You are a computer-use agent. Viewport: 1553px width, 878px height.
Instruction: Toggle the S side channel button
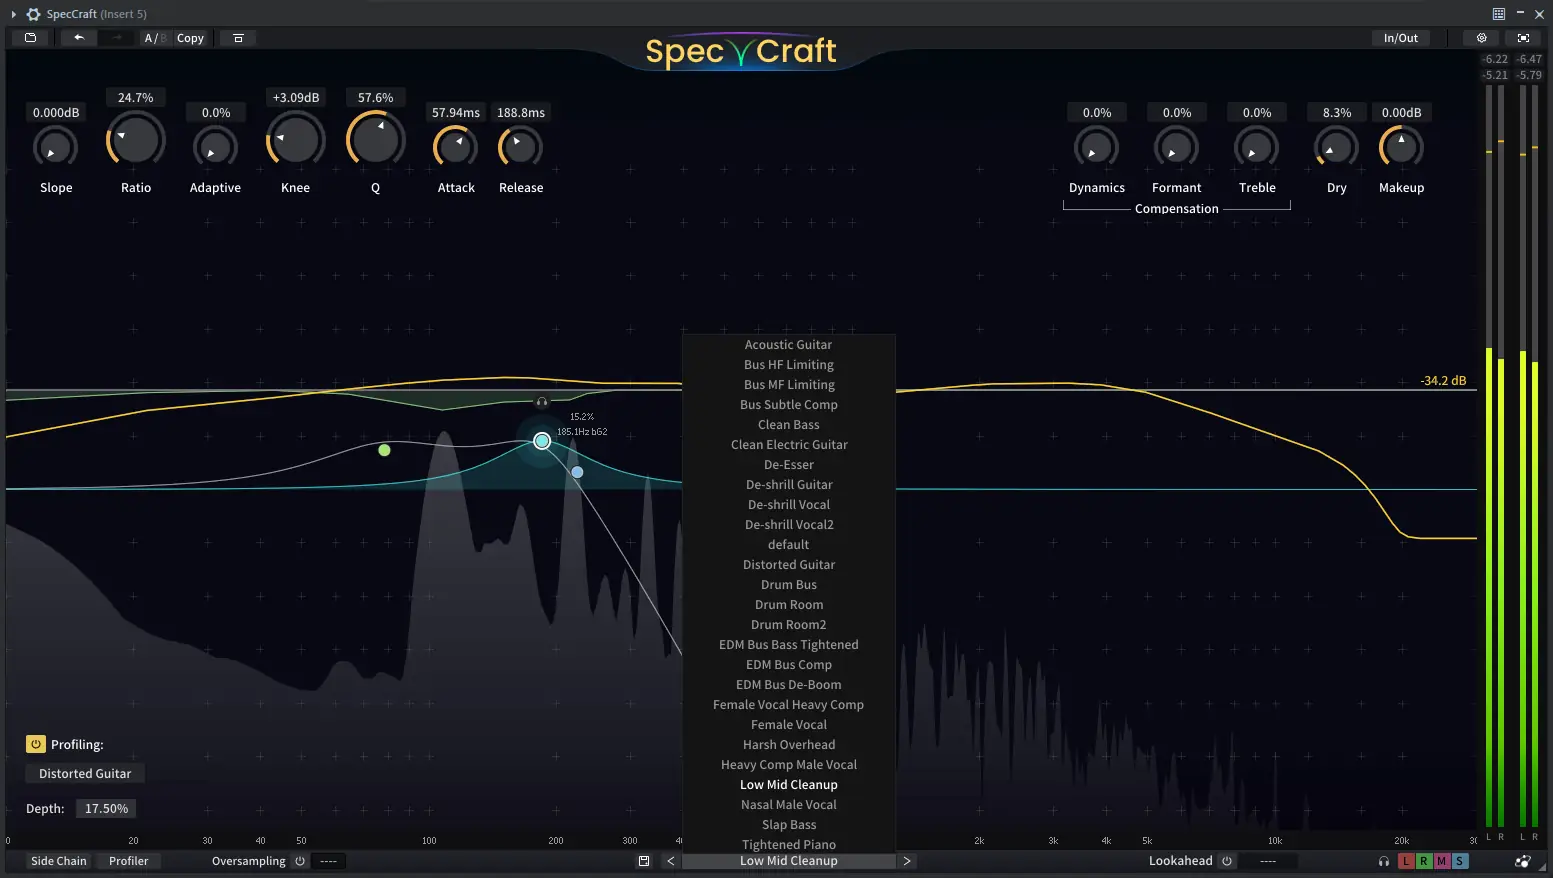[1460, 861]
